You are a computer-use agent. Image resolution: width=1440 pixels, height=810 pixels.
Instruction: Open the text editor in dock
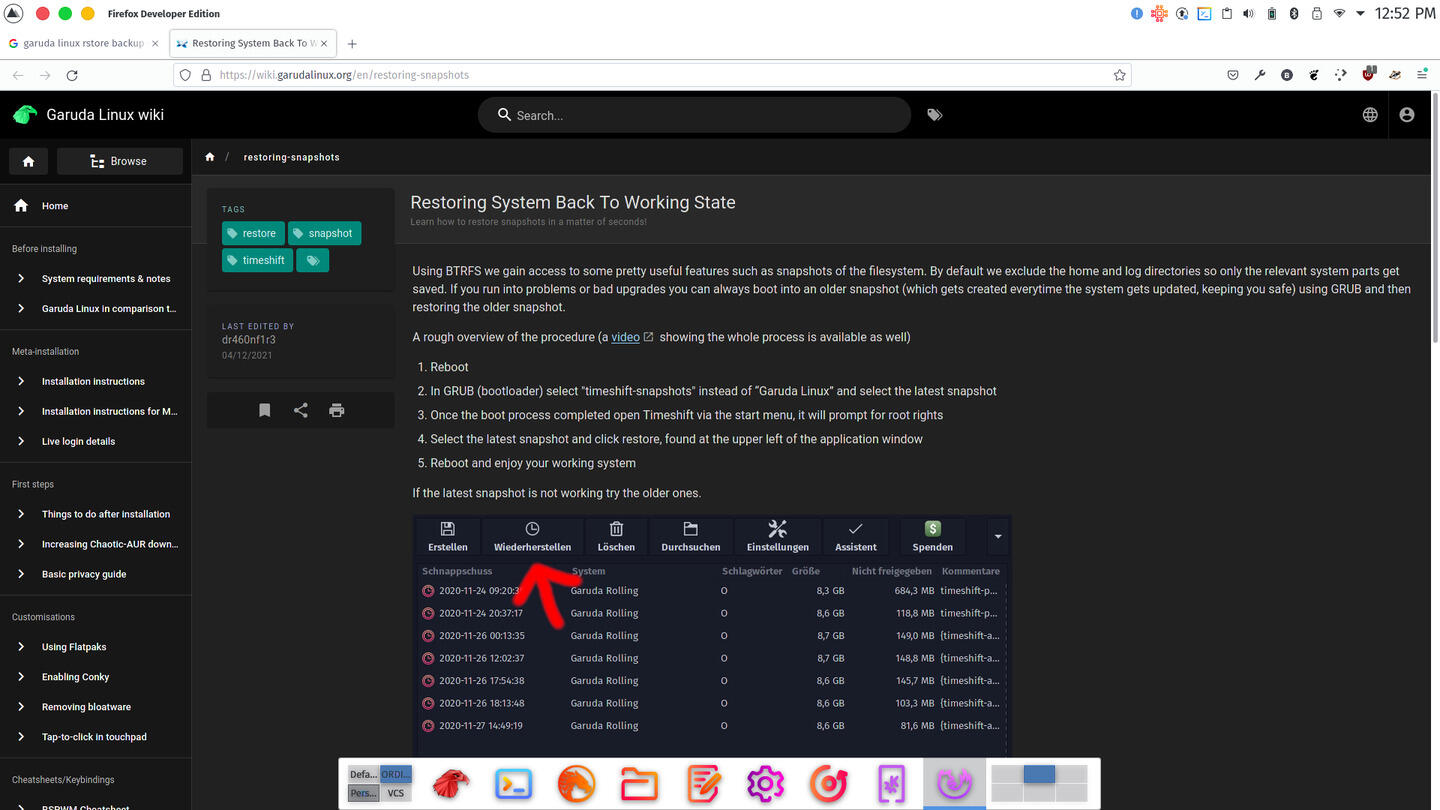[702, 784]
